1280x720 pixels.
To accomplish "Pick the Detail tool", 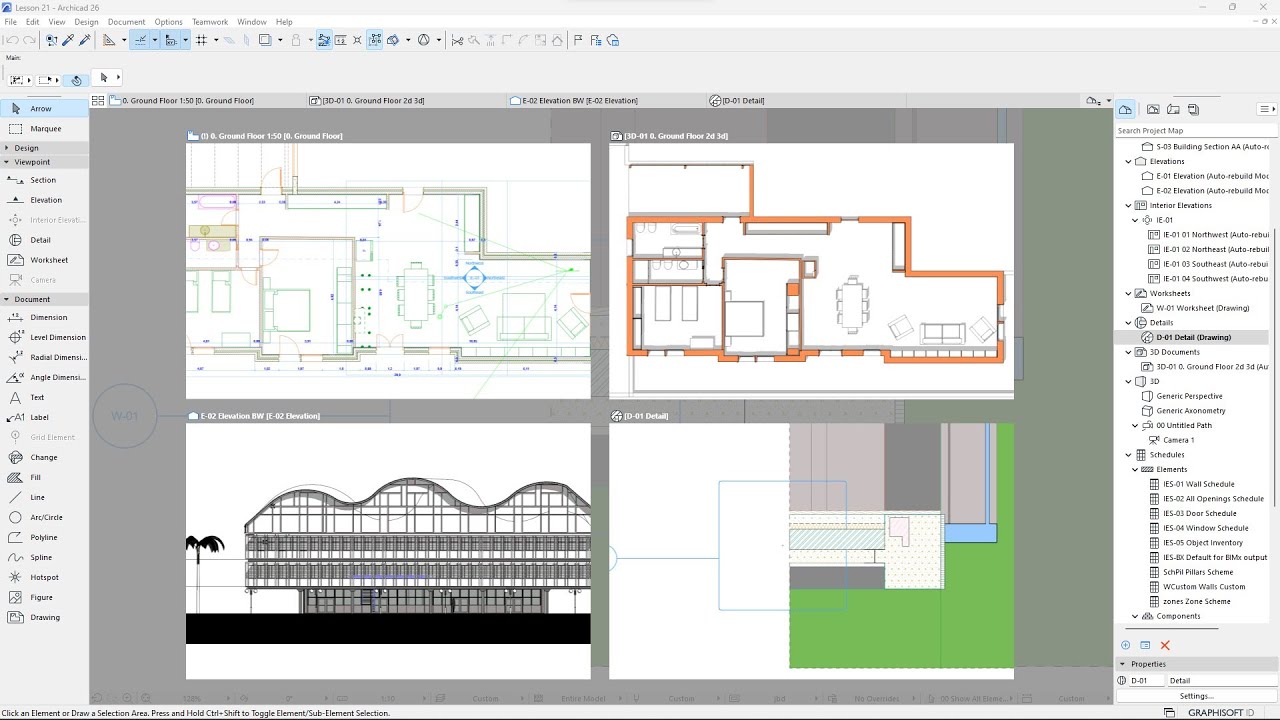I will click(44, 240).
